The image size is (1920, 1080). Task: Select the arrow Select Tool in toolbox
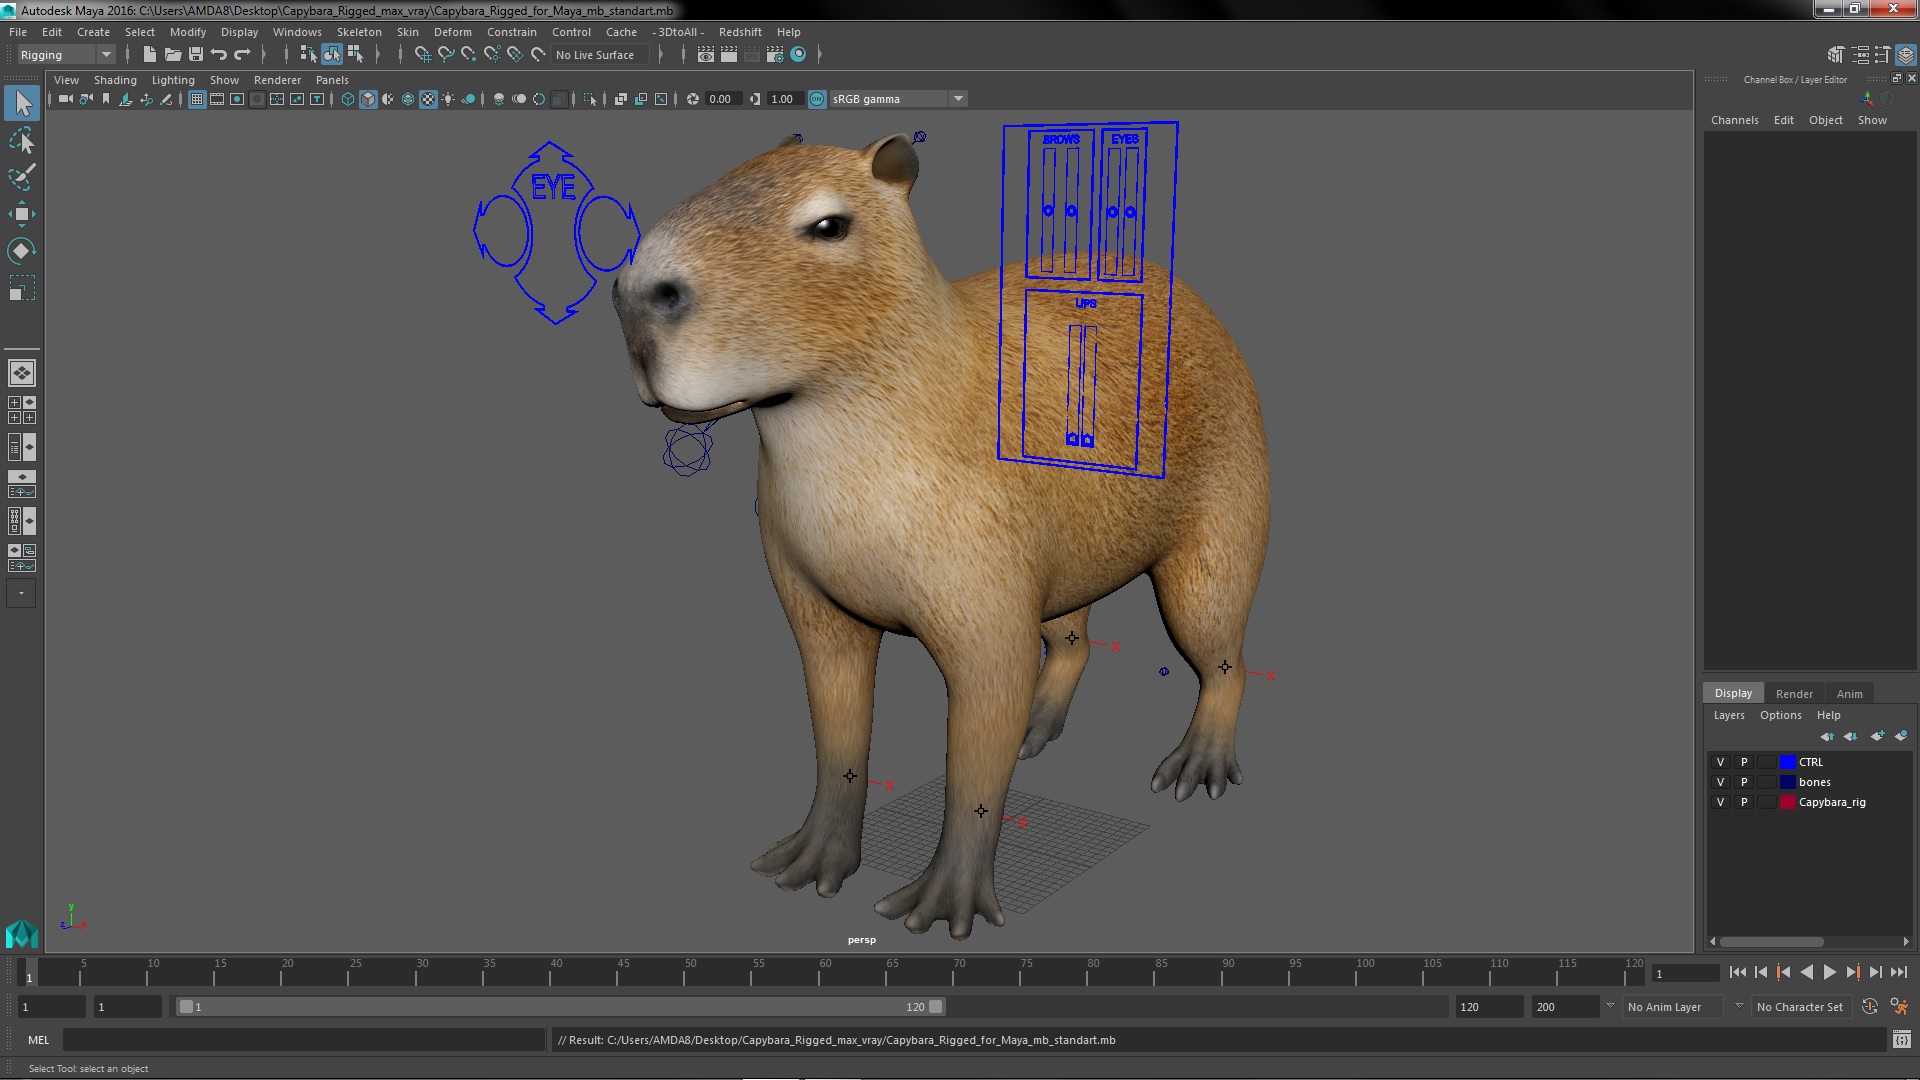[22, 103]
